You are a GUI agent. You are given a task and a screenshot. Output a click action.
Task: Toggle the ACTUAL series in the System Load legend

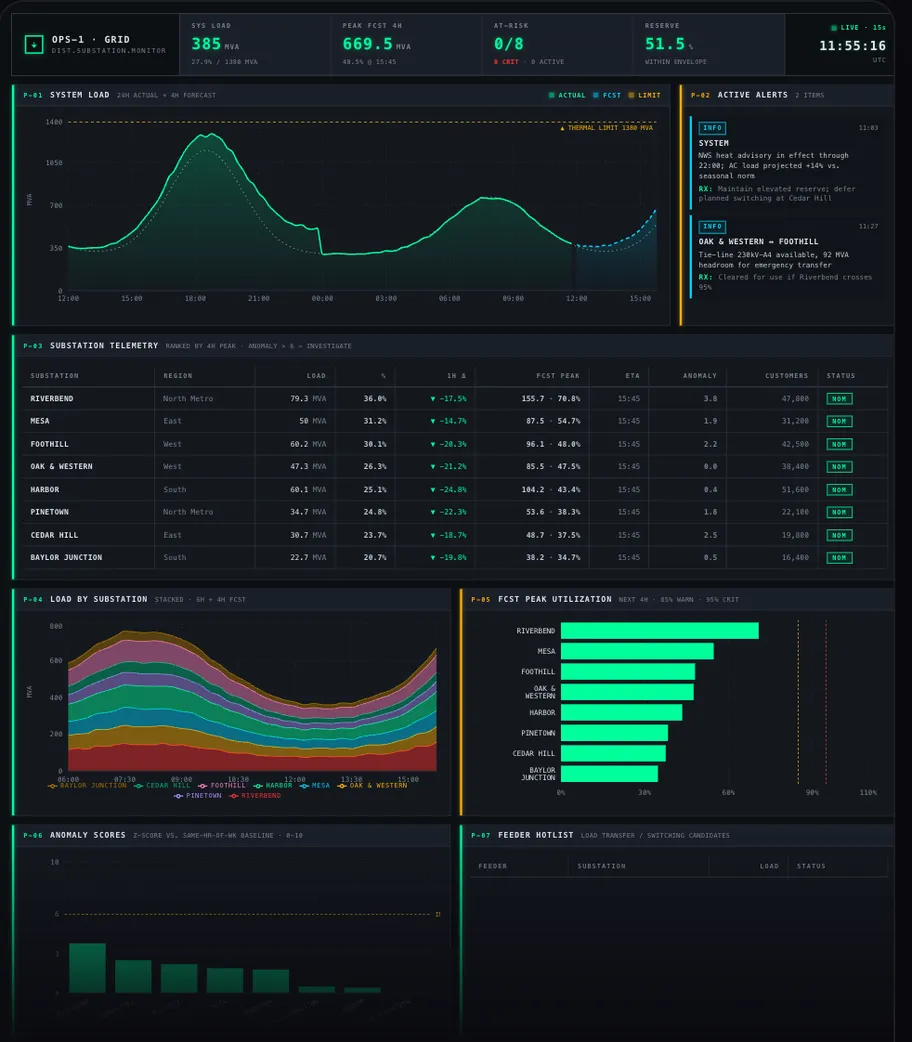(567, 95)
